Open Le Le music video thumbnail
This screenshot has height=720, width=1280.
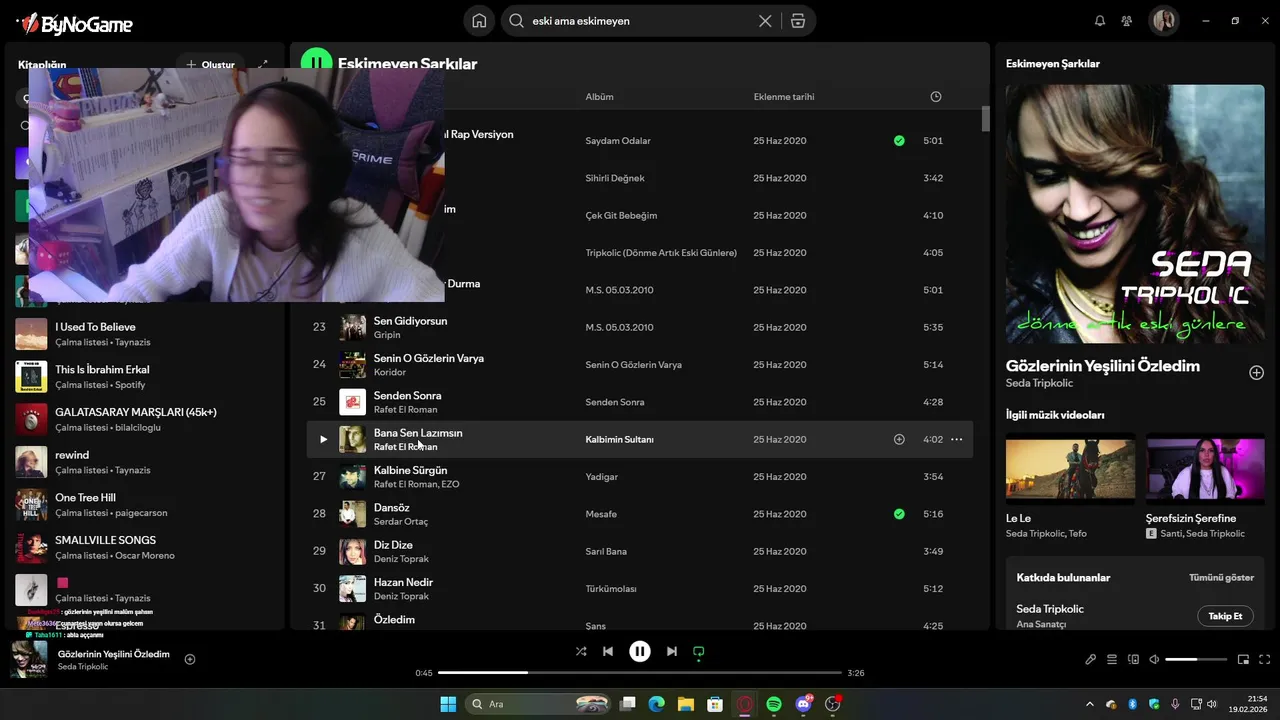1070,468
